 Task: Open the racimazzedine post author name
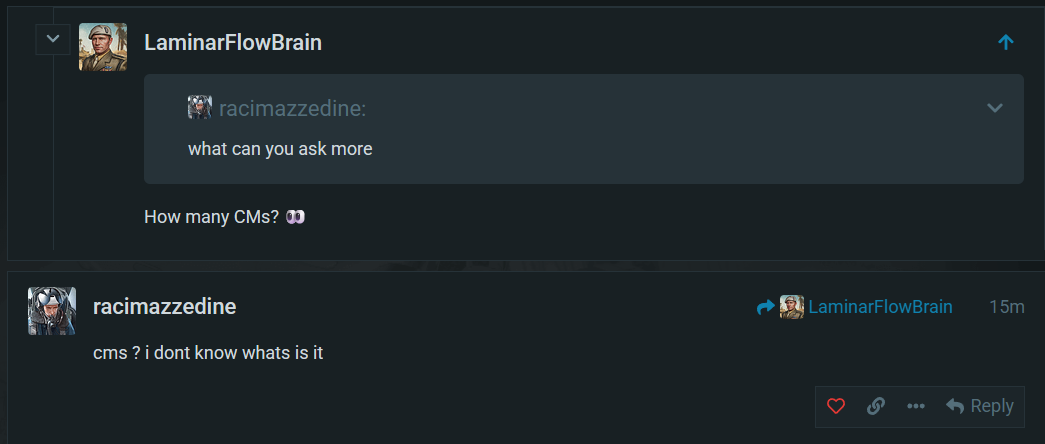pos(164,307)
